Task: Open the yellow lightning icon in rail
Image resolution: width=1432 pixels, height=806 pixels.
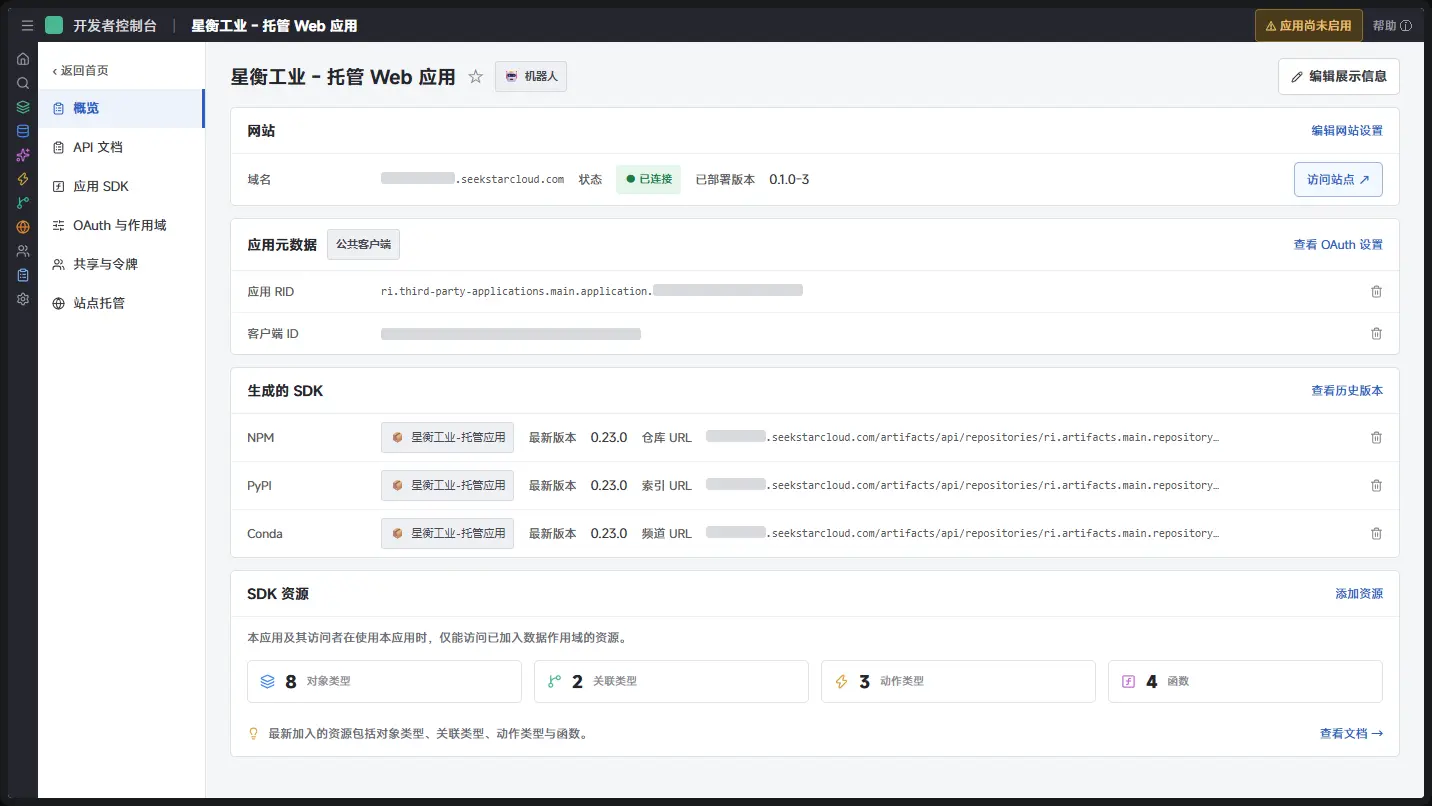Action: tap(23, 179)
